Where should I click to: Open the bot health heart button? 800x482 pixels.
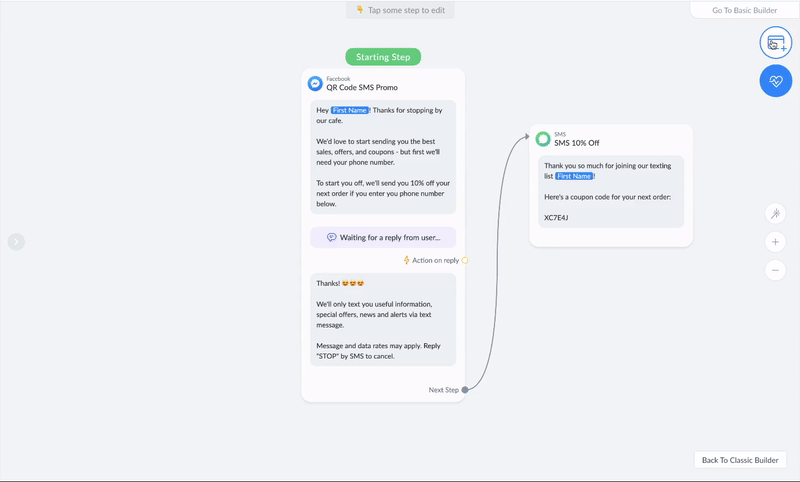(x=776, y=81)
